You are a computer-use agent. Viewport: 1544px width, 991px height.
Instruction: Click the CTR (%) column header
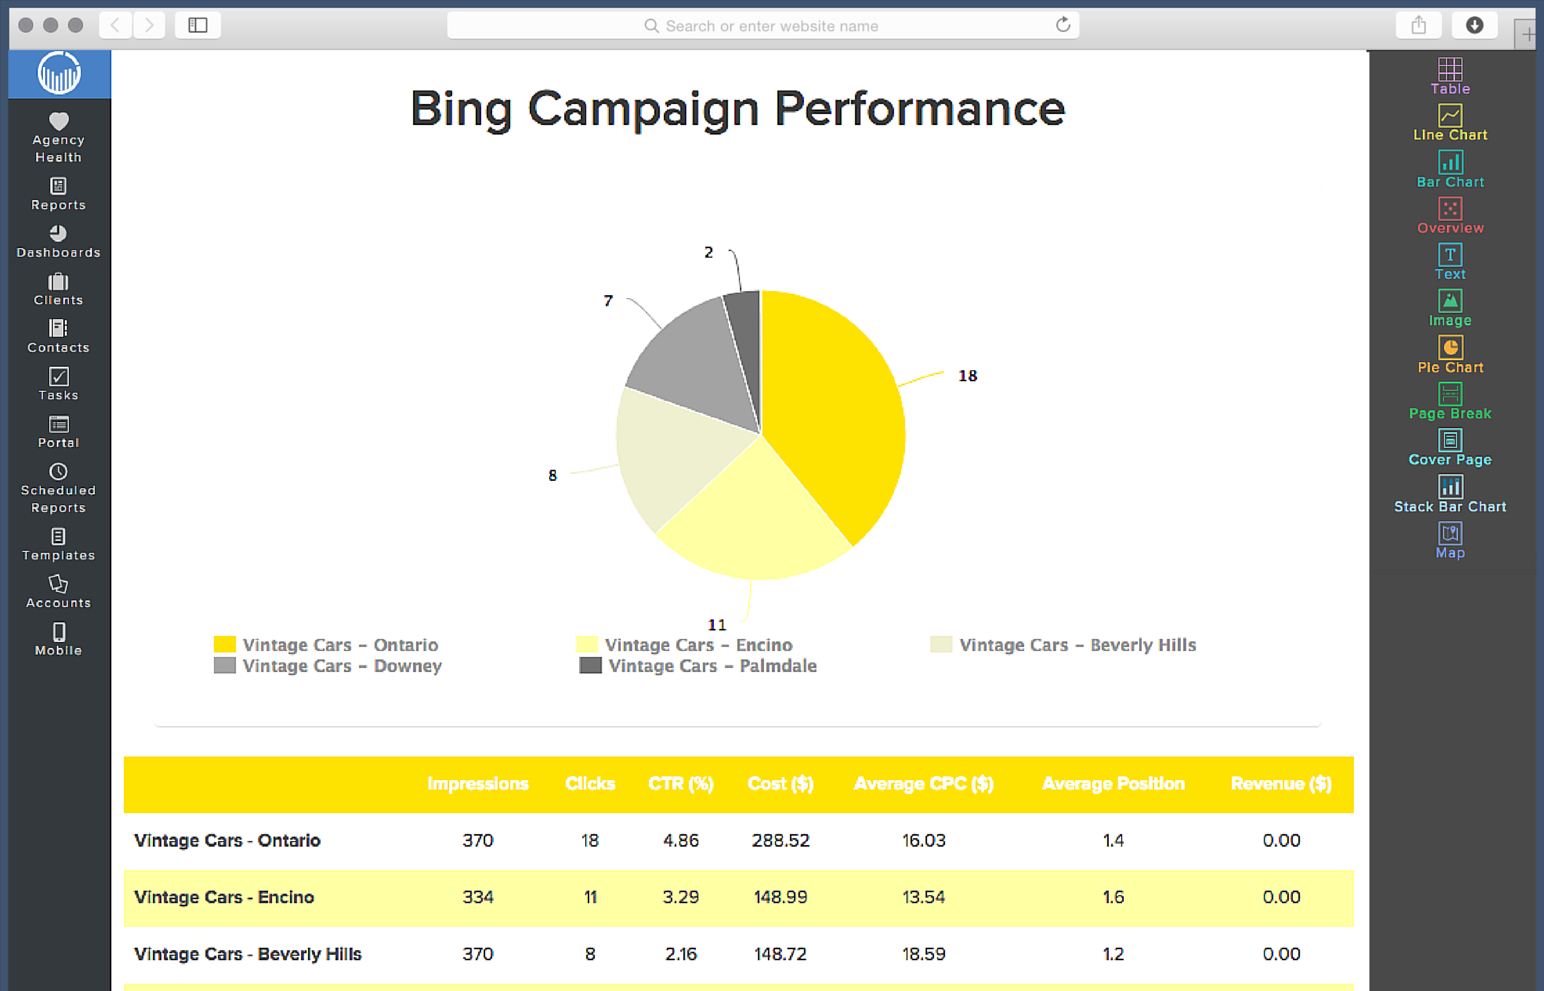[x=681, y=784]
